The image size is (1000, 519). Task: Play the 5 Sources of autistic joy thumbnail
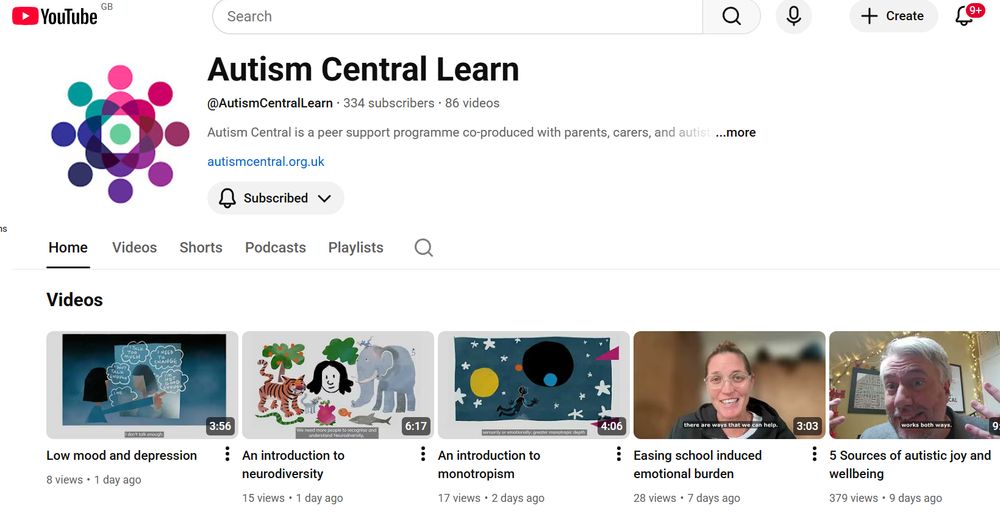[x=915, y=385]
